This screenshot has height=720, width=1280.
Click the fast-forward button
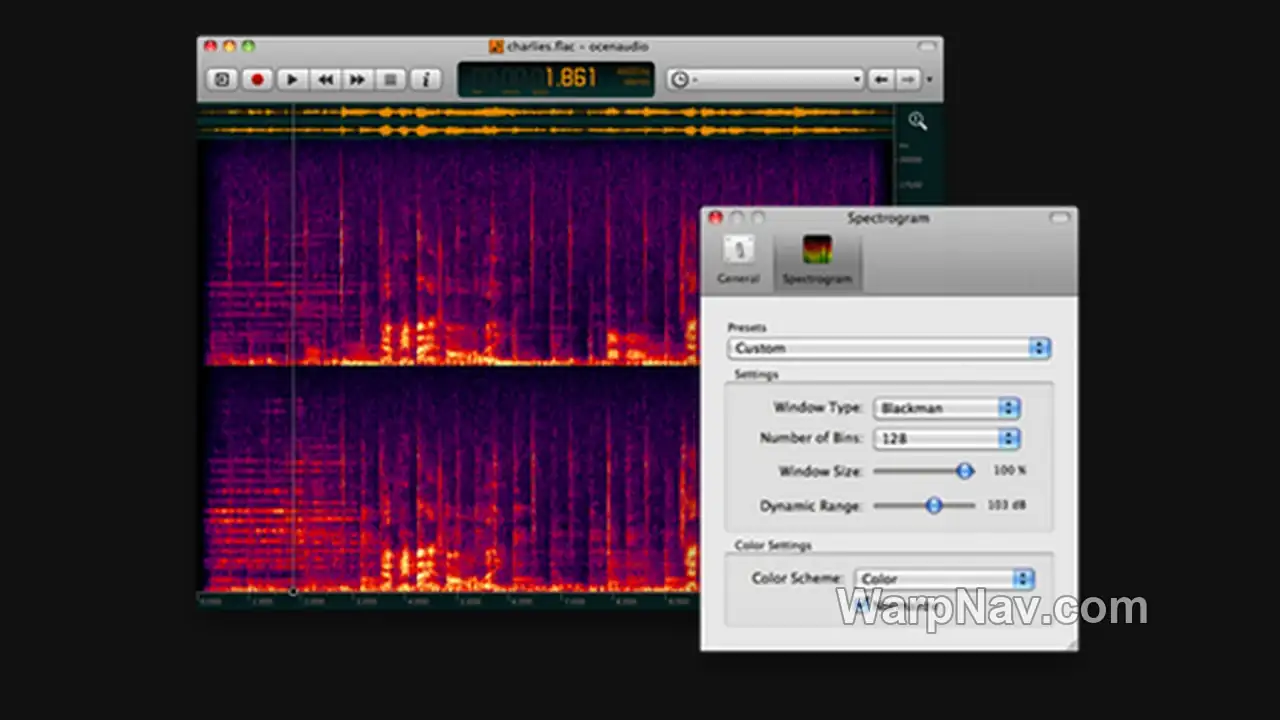(x=357, y=80)
